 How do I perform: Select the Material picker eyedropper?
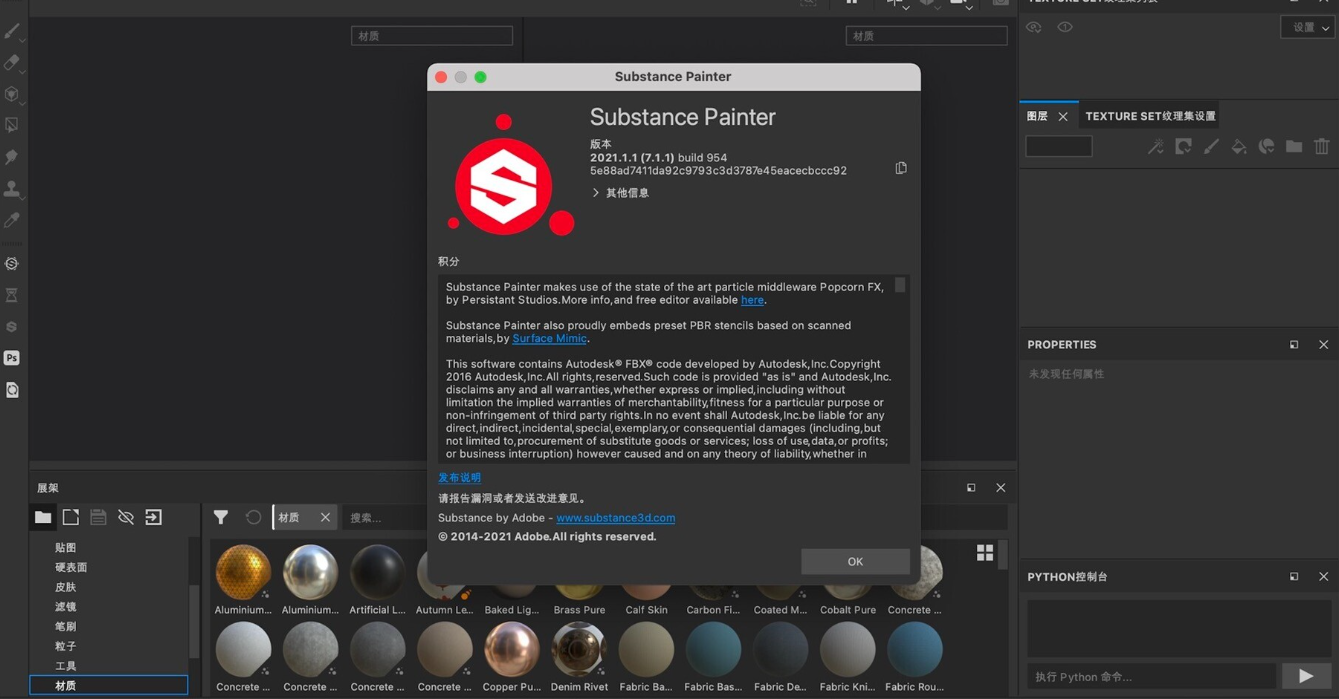[x=12, y=220]
